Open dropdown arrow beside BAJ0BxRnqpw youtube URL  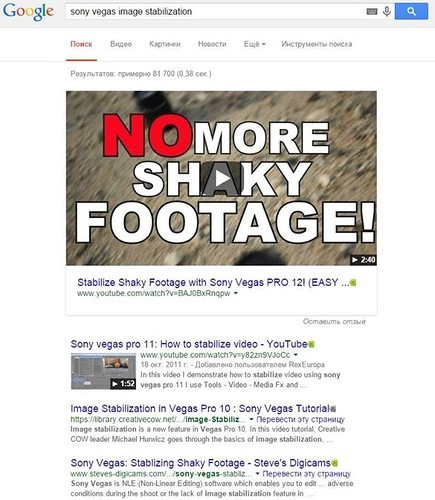[236, 293]
